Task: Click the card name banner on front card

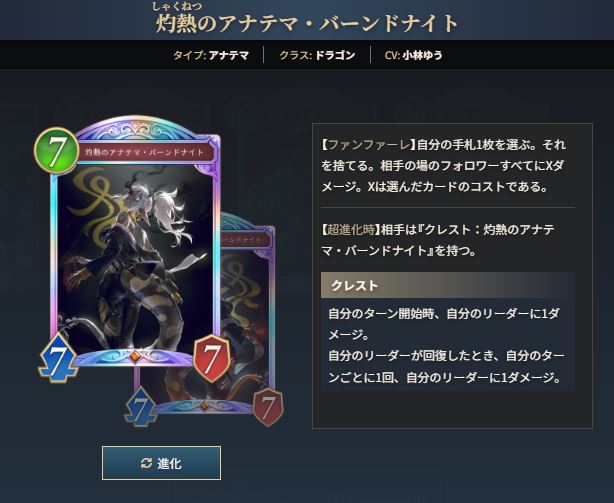Action: 144,152
